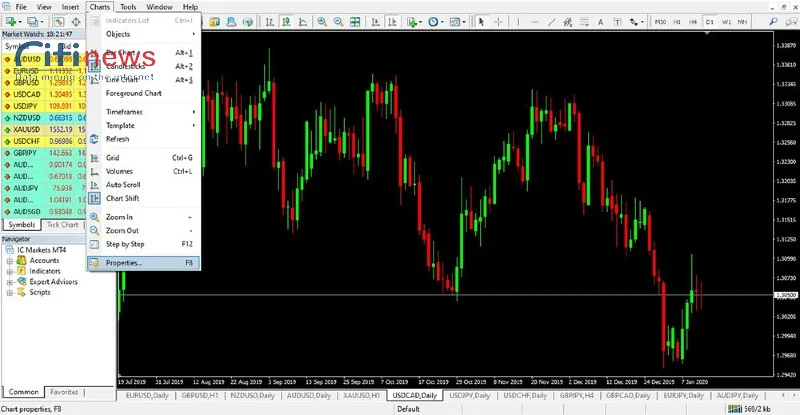This screenshot has width=800, height=415.
Task: Open the search magnifier at top right
Action: [773, 21]
